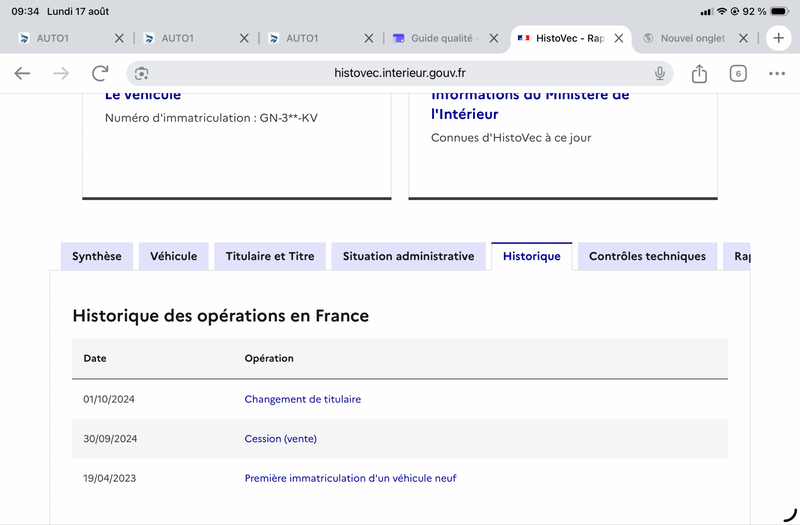800x525 pixels.
Task: Click the date 01/10/2024
Action: point(109,399)
